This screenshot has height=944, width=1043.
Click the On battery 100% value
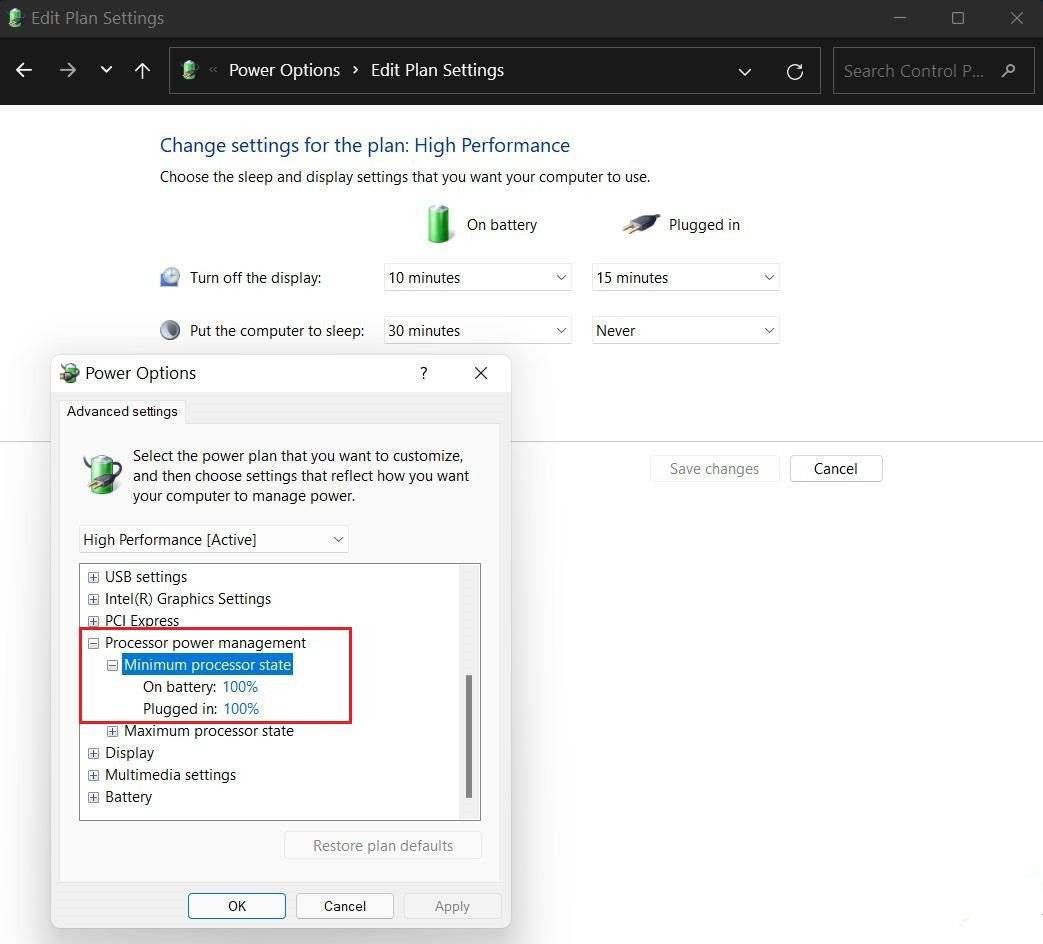tap(240, 687)
